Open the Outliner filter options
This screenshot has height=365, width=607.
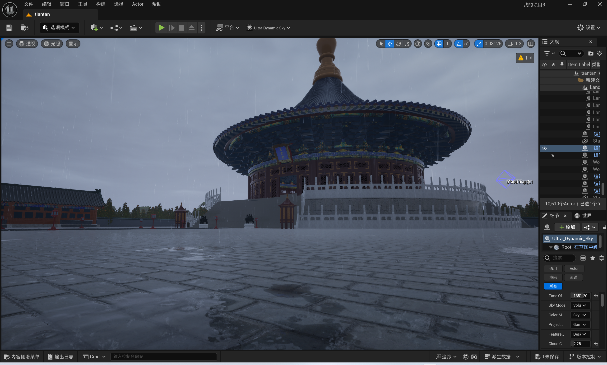(x=549, y=53)
